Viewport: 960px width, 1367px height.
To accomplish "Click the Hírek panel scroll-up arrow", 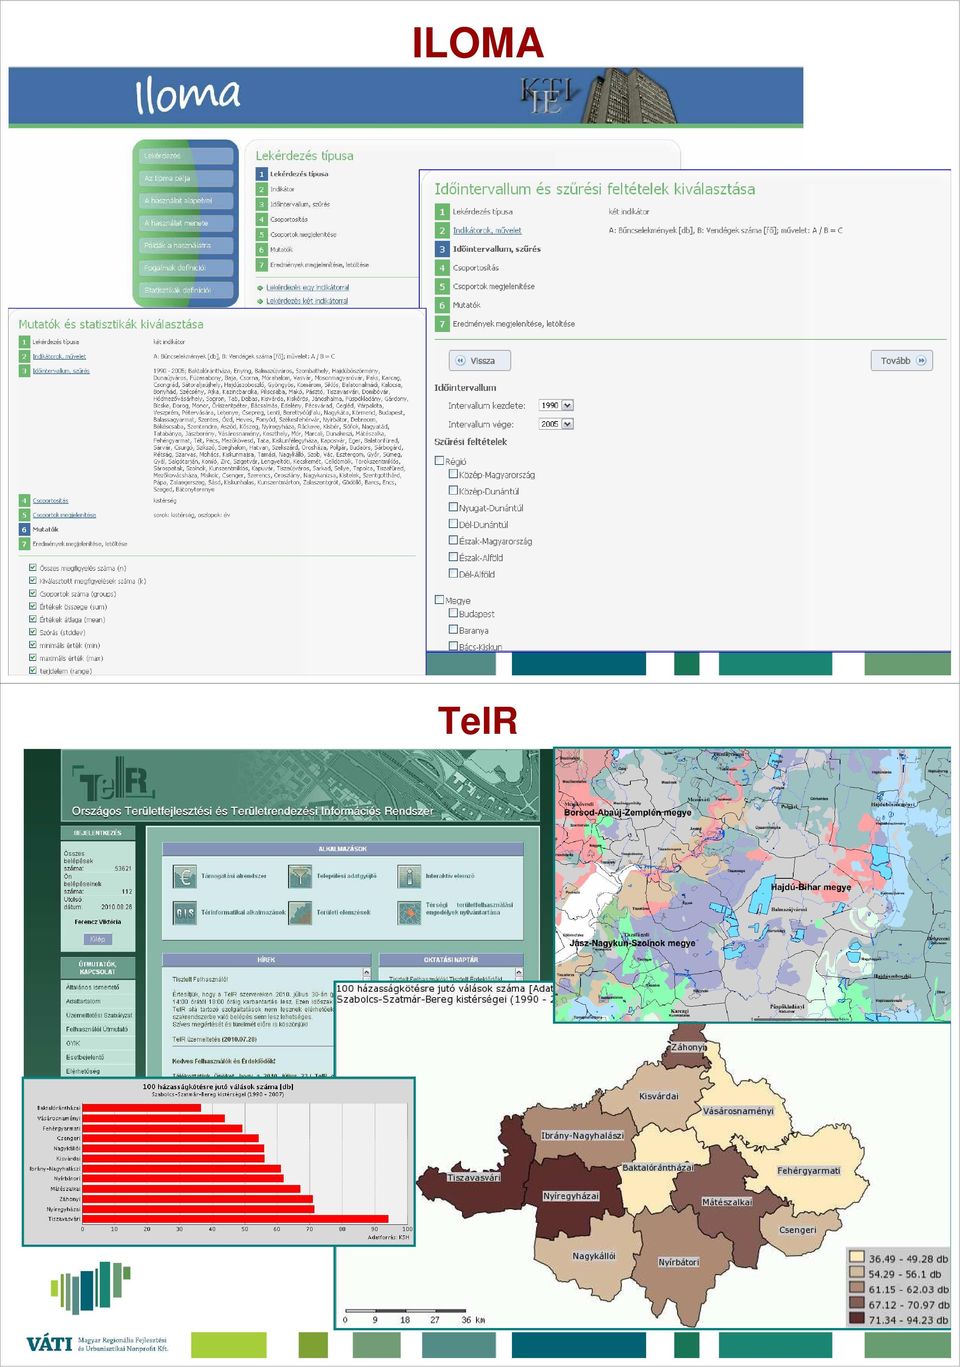I will pos(366,973).
